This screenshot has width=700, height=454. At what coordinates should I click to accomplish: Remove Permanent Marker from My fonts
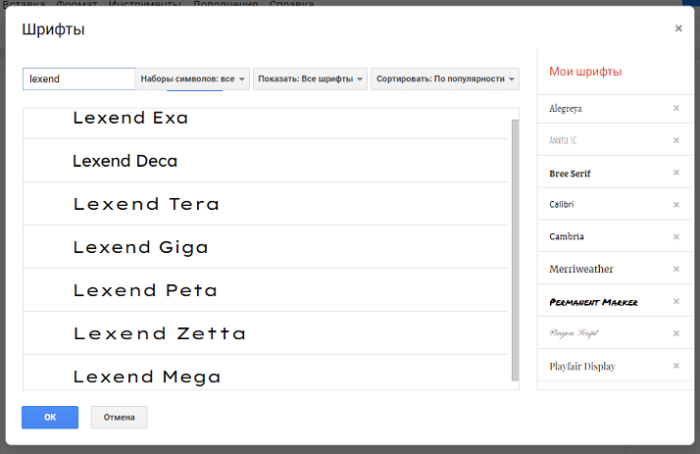click(x=676, y=301)
